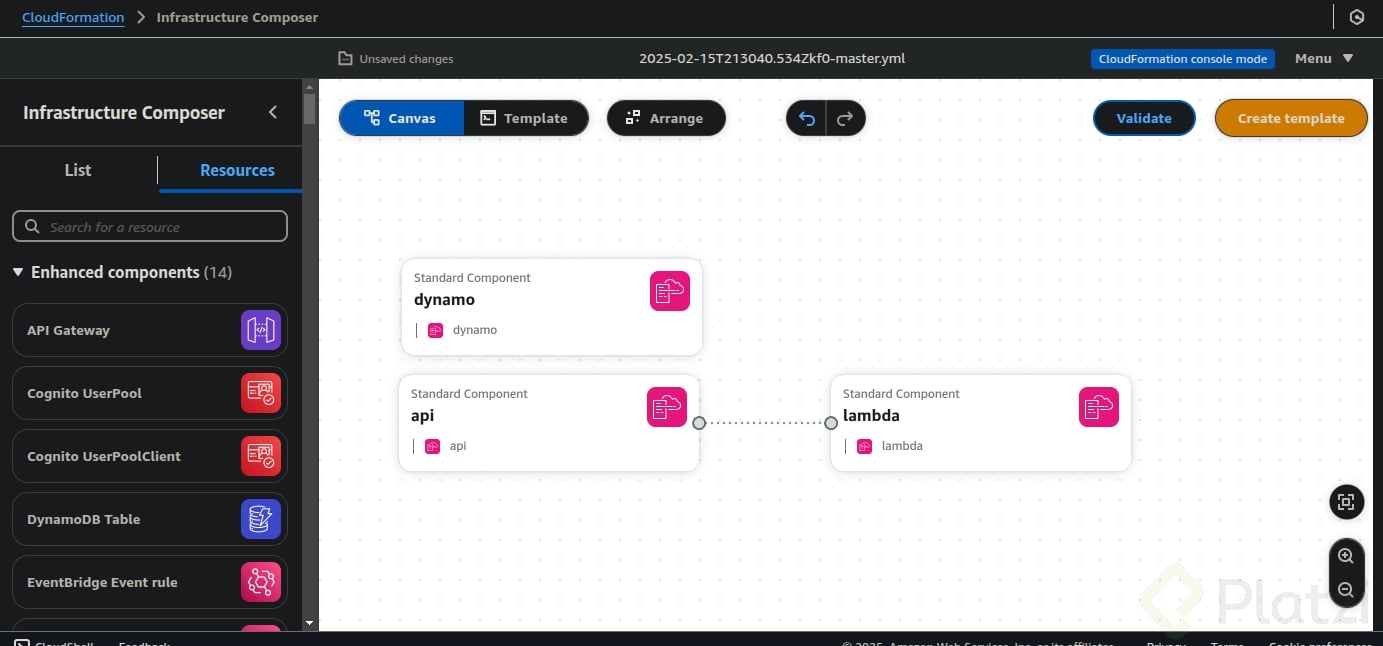Screen dimensions: 1383x646
Task: Click small api resource icon in card
Action: [x=433, y=446]
